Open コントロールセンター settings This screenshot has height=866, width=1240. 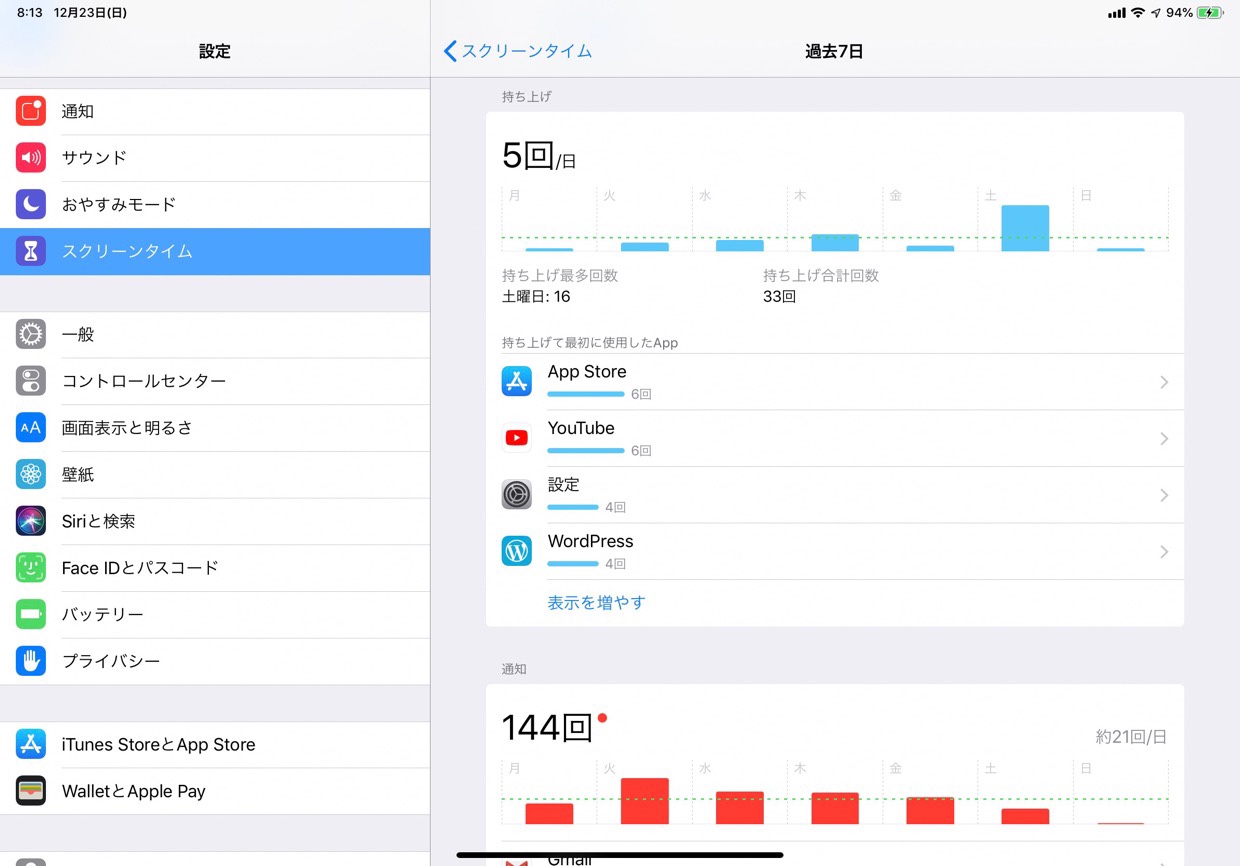point(215,381)
